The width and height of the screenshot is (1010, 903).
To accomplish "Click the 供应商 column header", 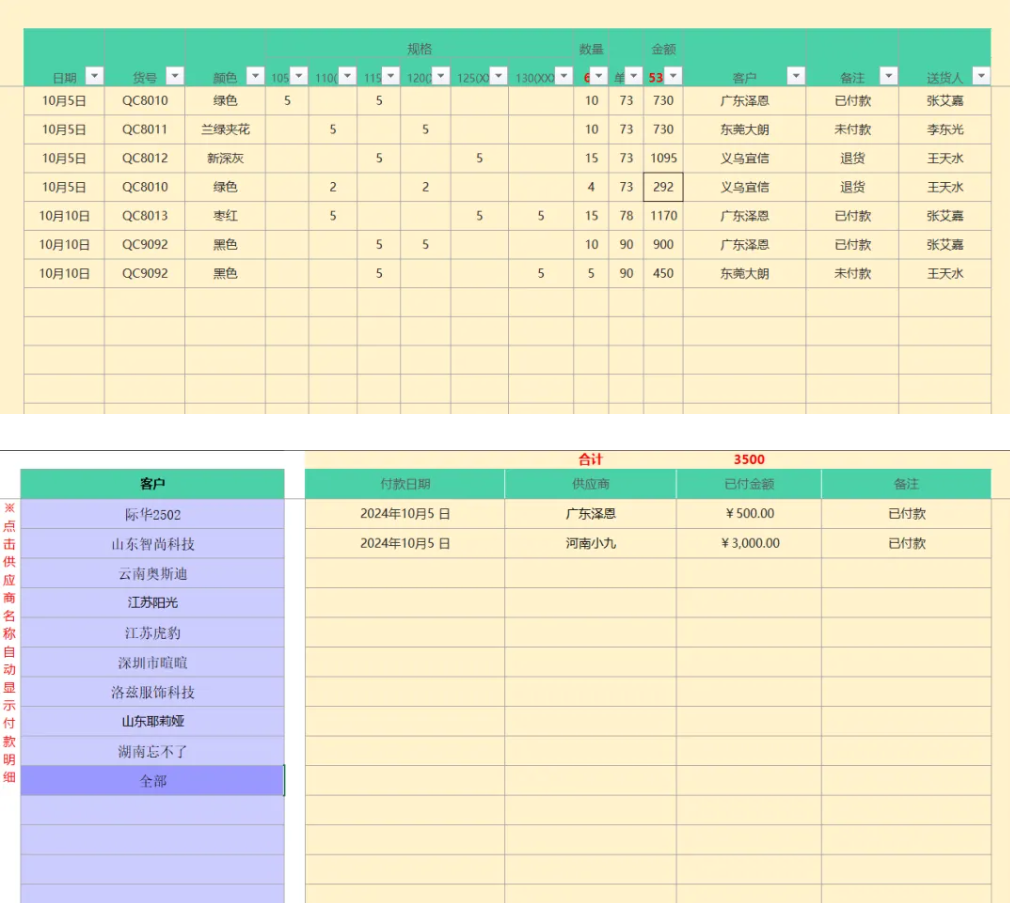I will pos(591,484).
